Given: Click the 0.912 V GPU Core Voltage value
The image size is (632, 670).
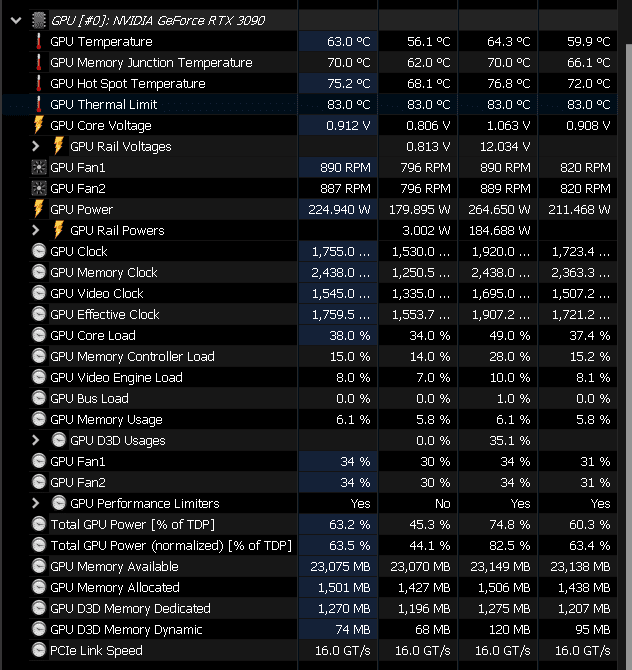Looking at the screenshot, I should tap(348, 126).
